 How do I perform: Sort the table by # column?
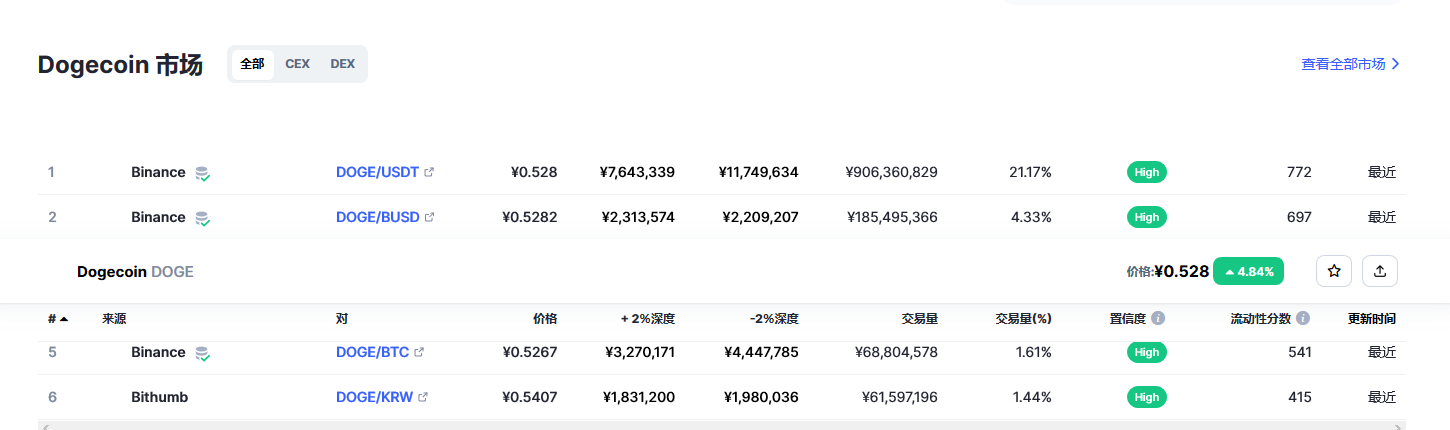pos(57,319)
